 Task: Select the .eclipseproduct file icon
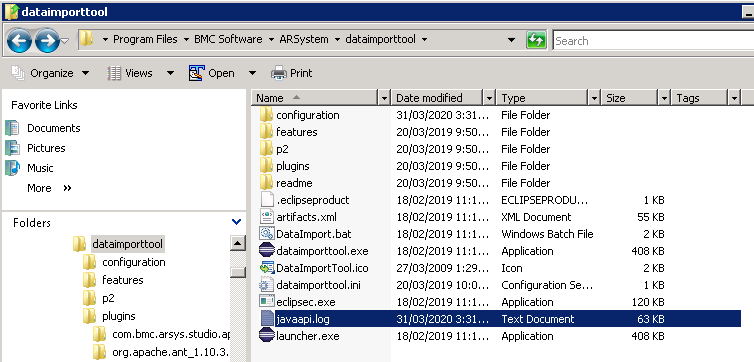click(x=266, y=200)
